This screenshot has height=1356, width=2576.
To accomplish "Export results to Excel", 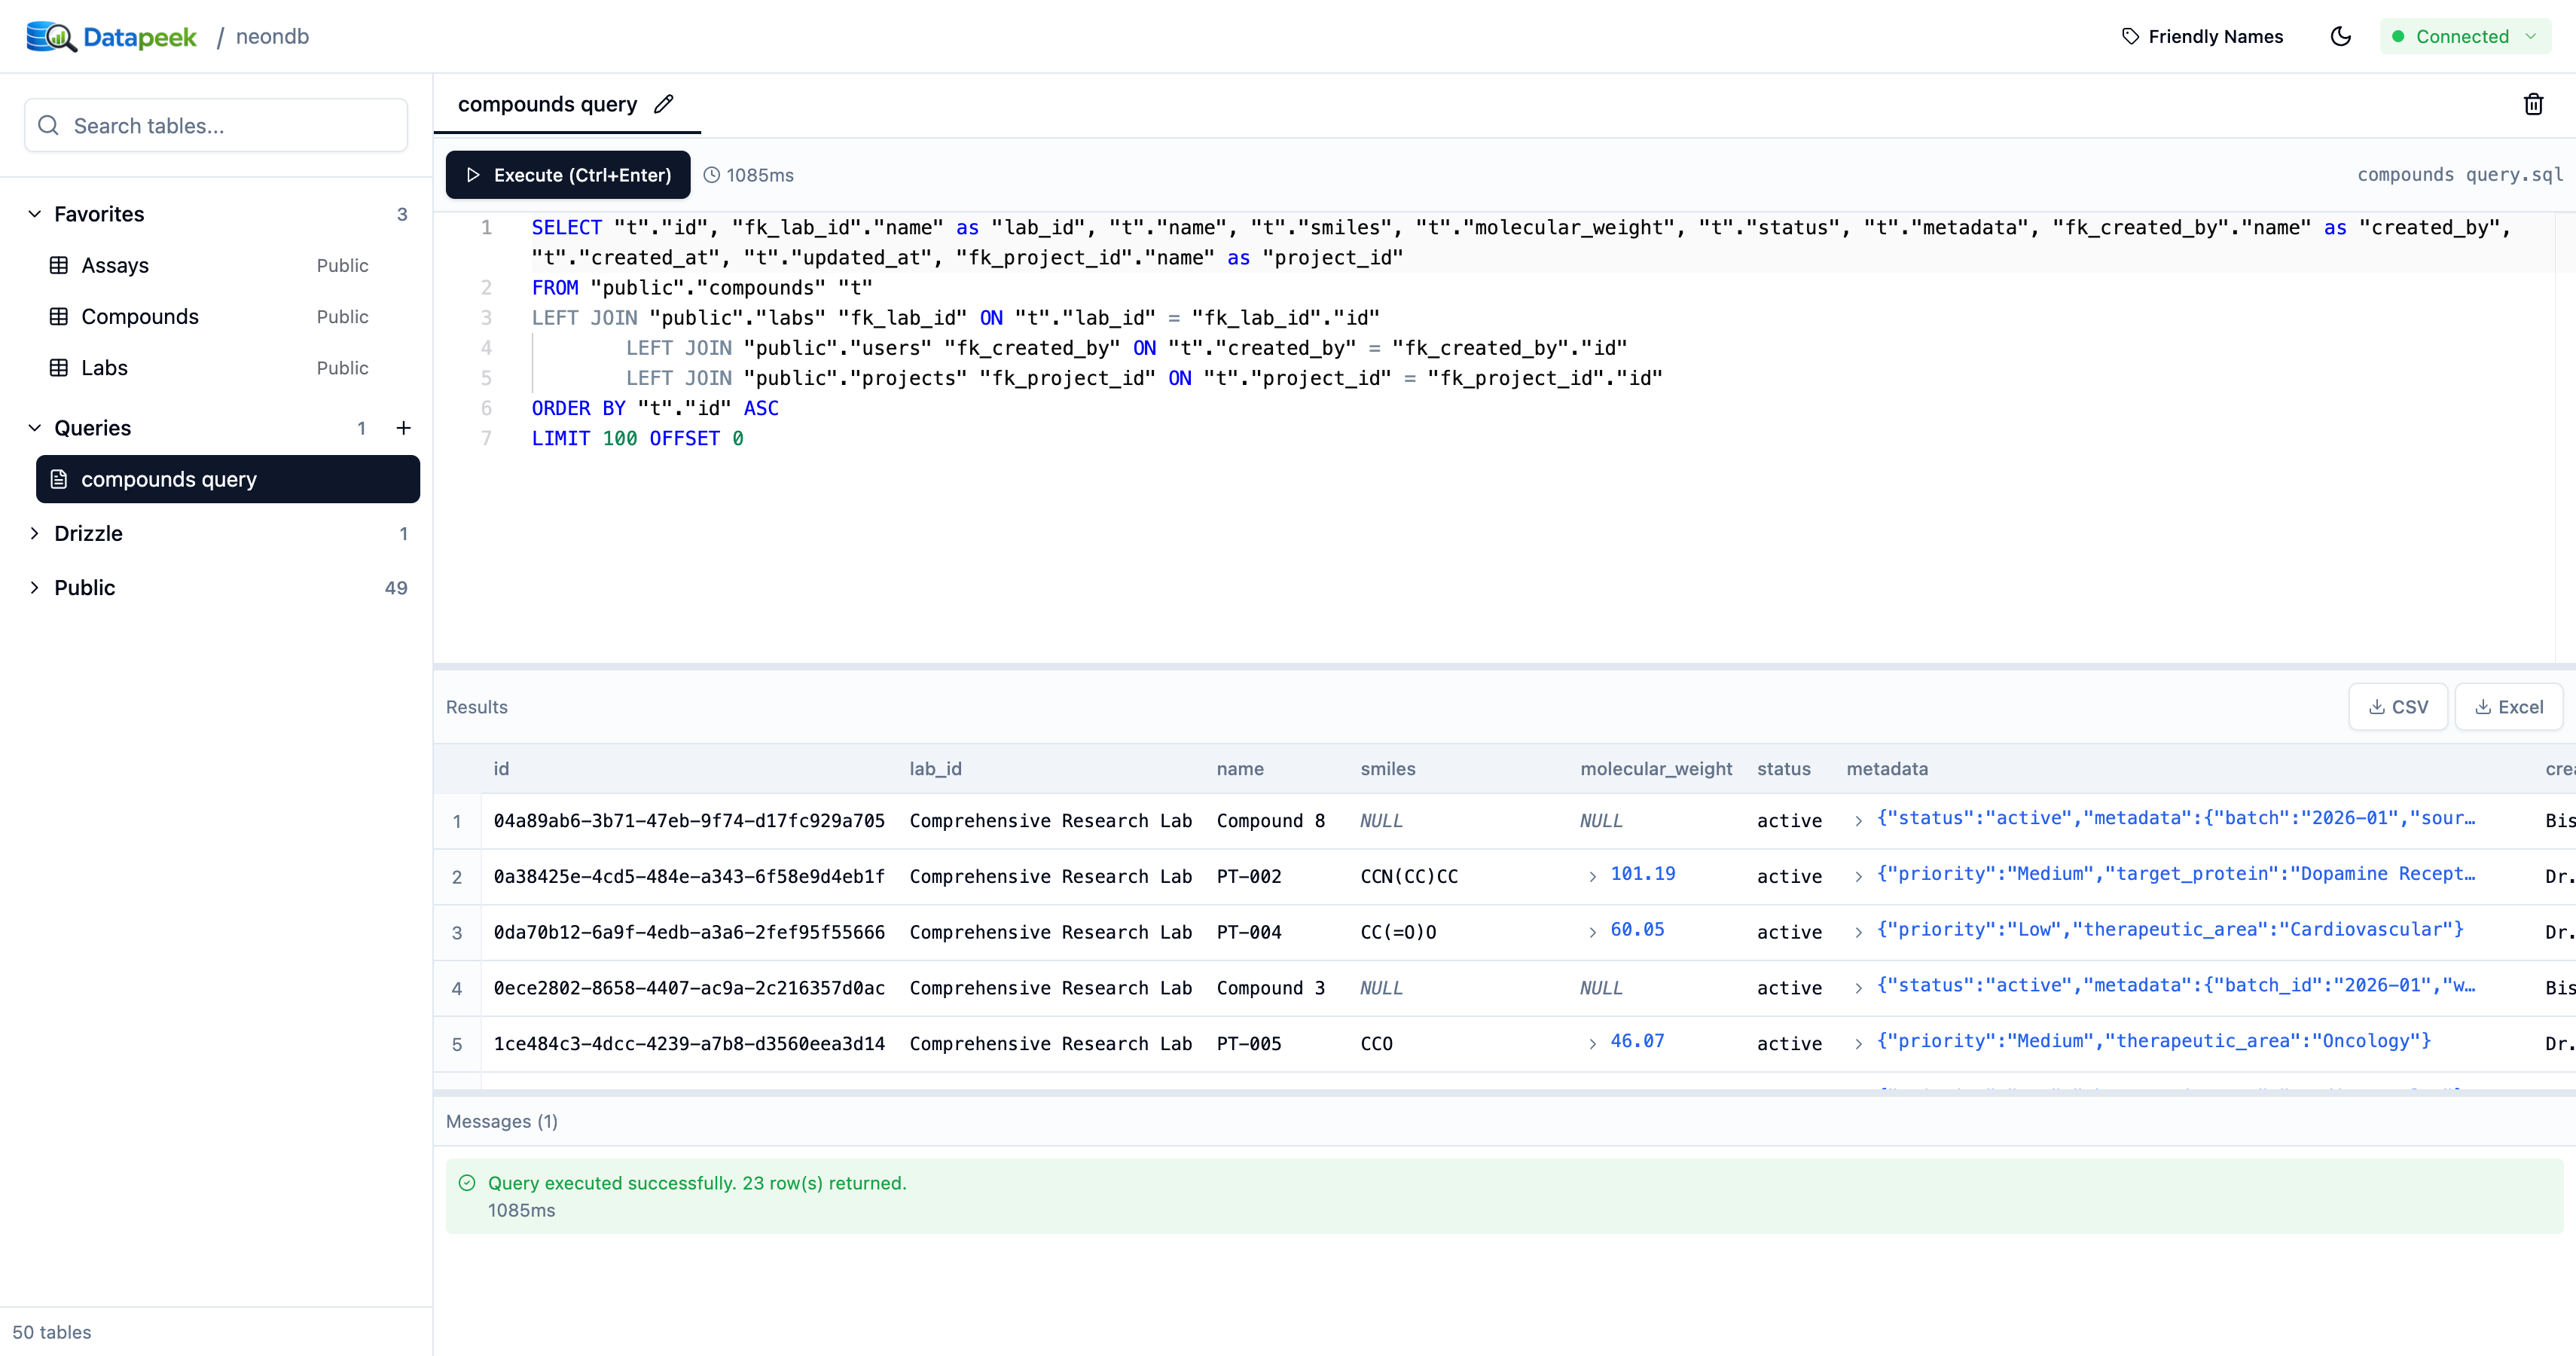I will (2508, 707).
